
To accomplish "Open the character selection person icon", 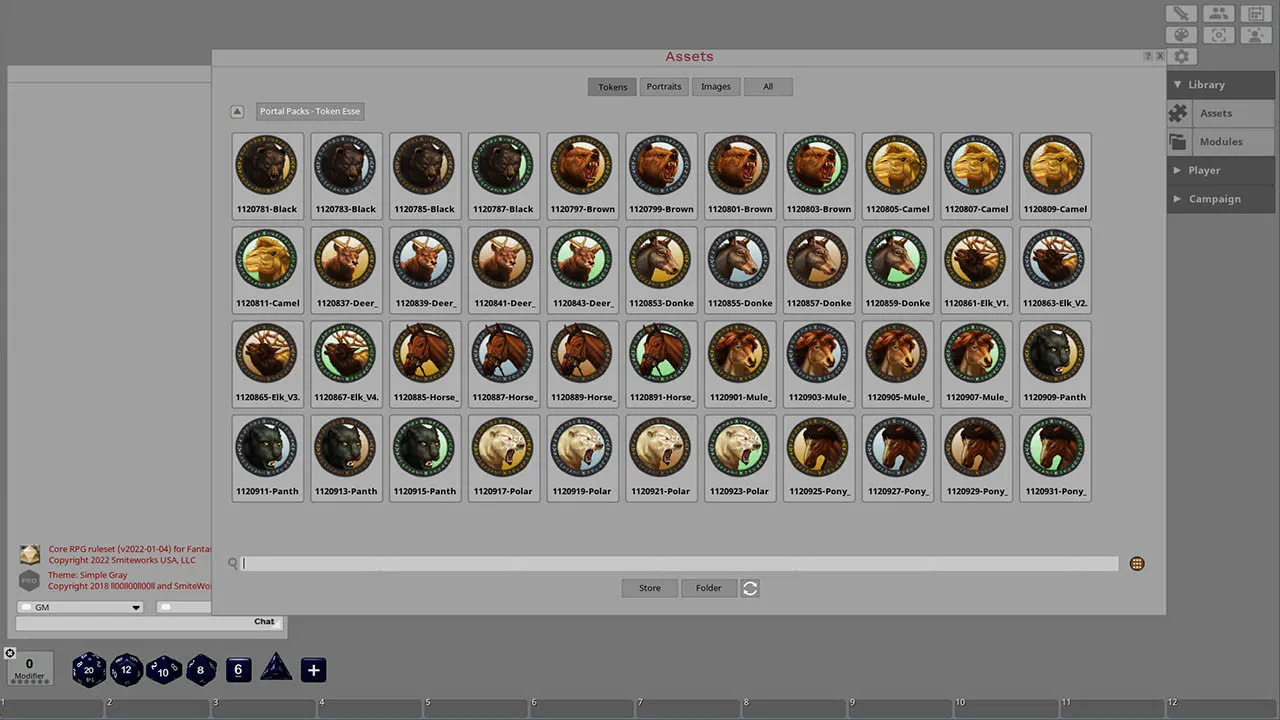I will coord(1255,35).
